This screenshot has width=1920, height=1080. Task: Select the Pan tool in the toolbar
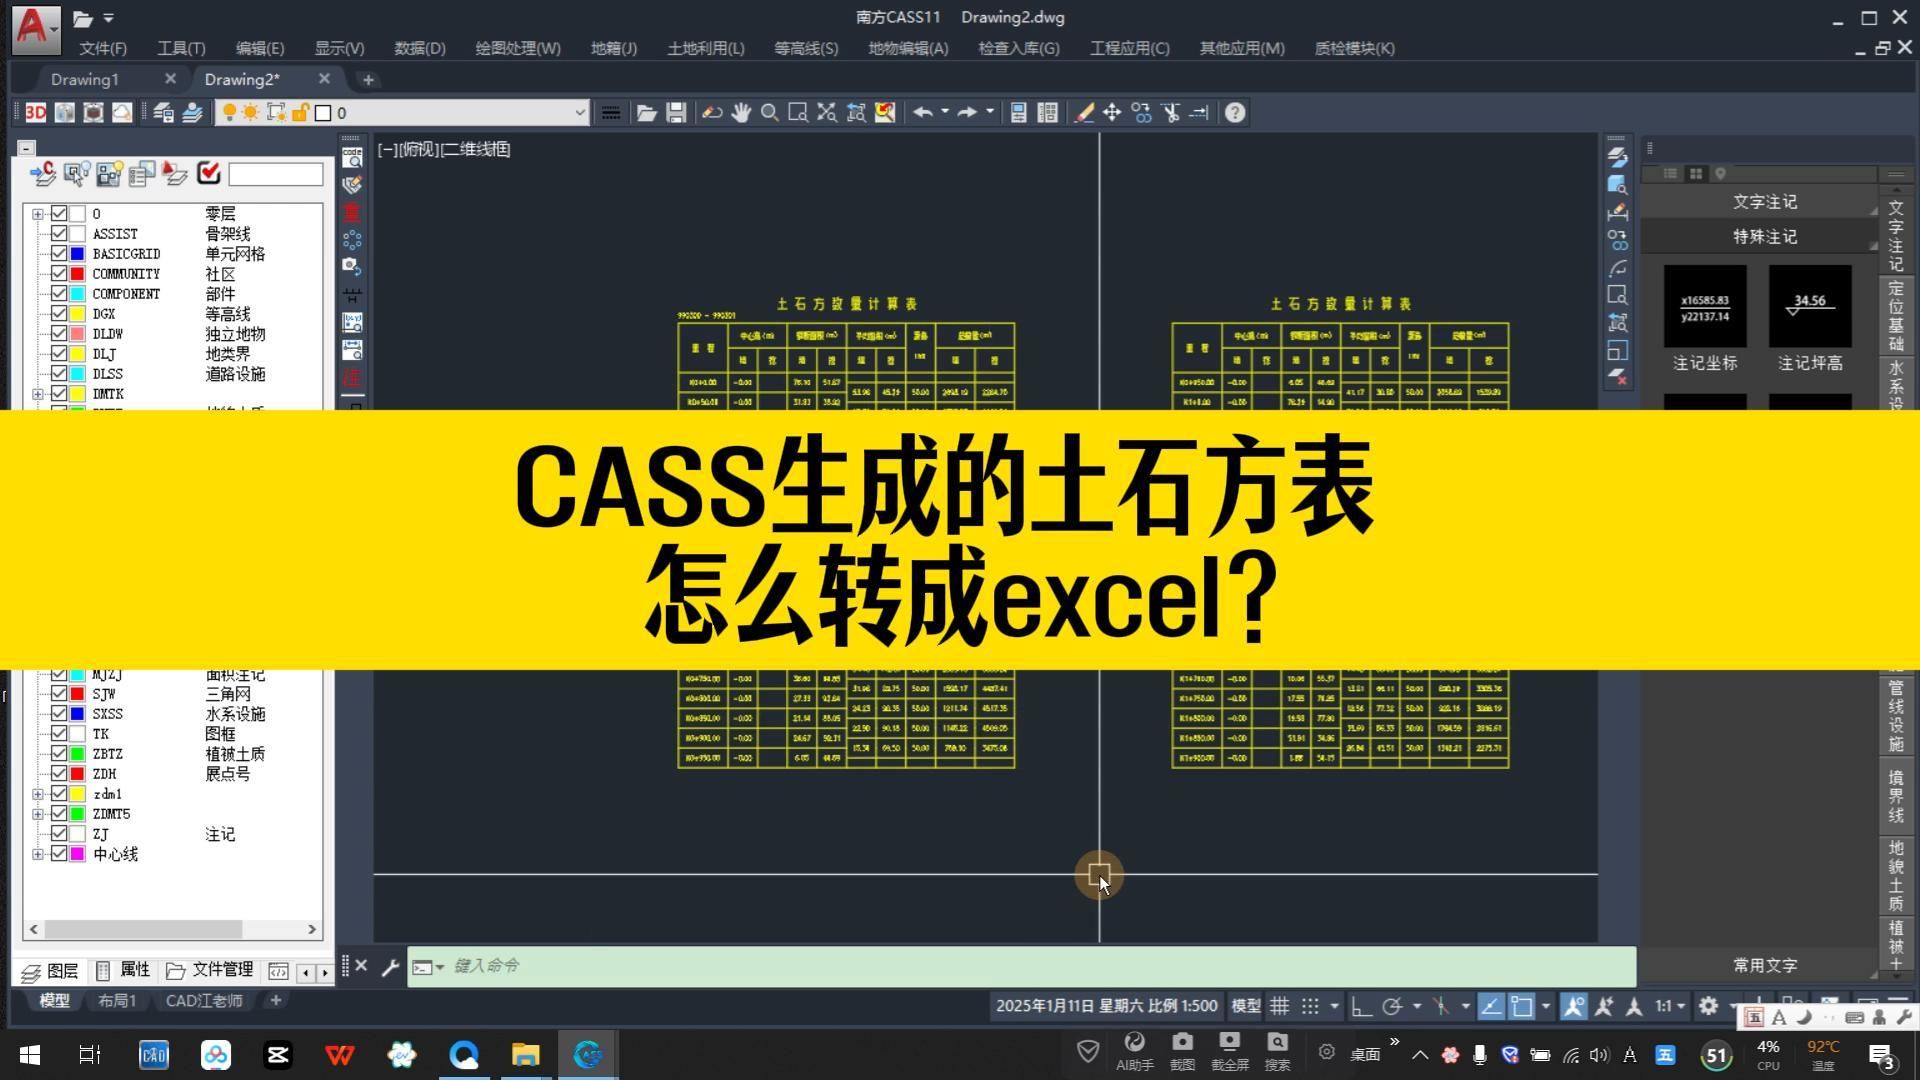coord(741,112)
